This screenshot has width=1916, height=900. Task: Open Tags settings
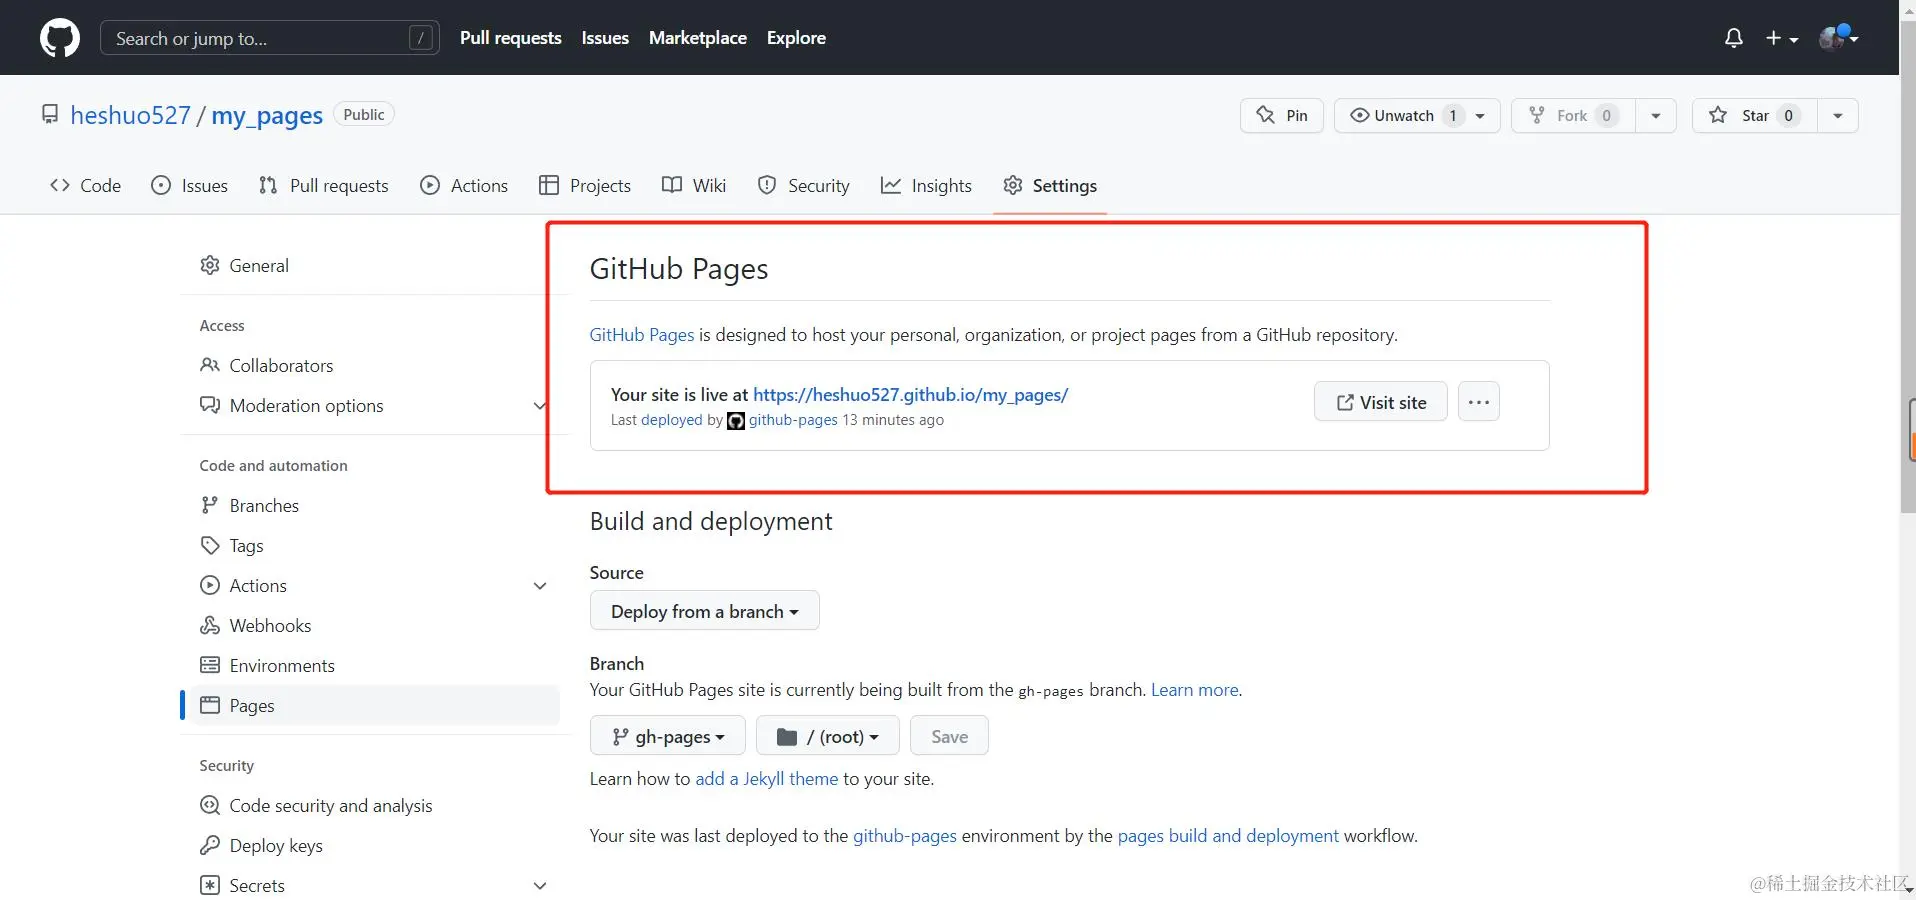click(370, 546)
